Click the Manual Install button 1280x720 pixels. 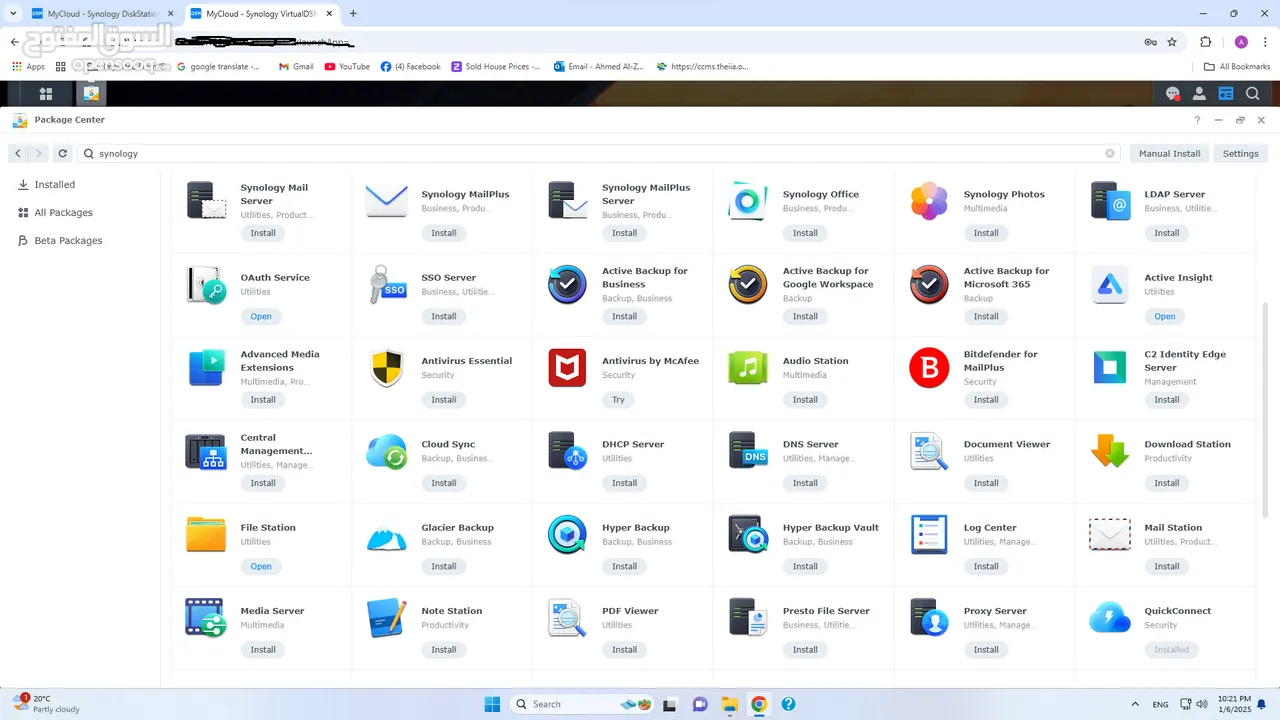tap(1169, 153)
